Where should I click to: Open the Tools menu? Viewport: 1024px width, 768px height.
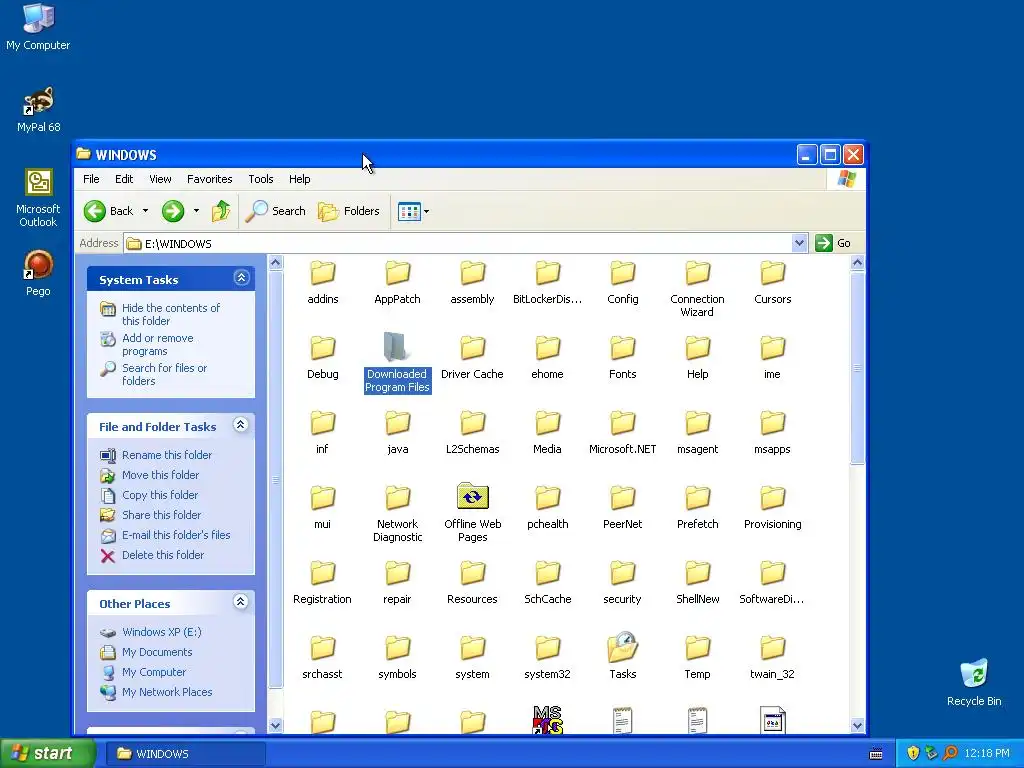(x=261, y=179)
